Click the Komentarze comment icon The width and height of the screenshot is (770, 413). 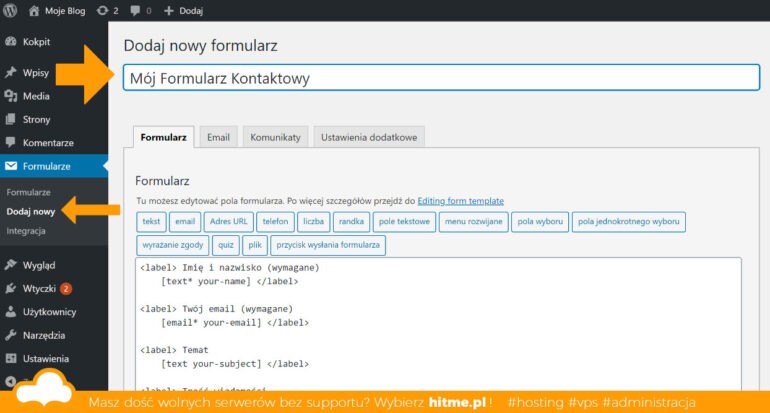tap(11, 142)
